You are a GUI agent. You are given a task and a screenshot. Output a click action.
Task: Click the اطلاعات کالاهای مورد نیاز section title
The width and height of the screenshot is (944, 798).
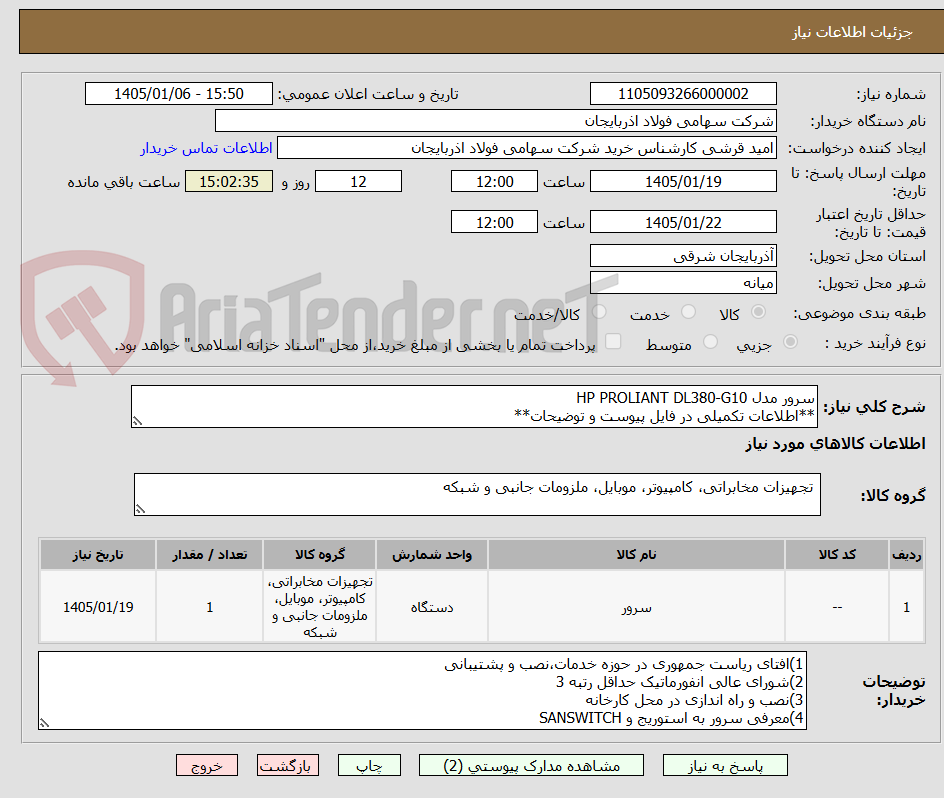coord(836,444)
